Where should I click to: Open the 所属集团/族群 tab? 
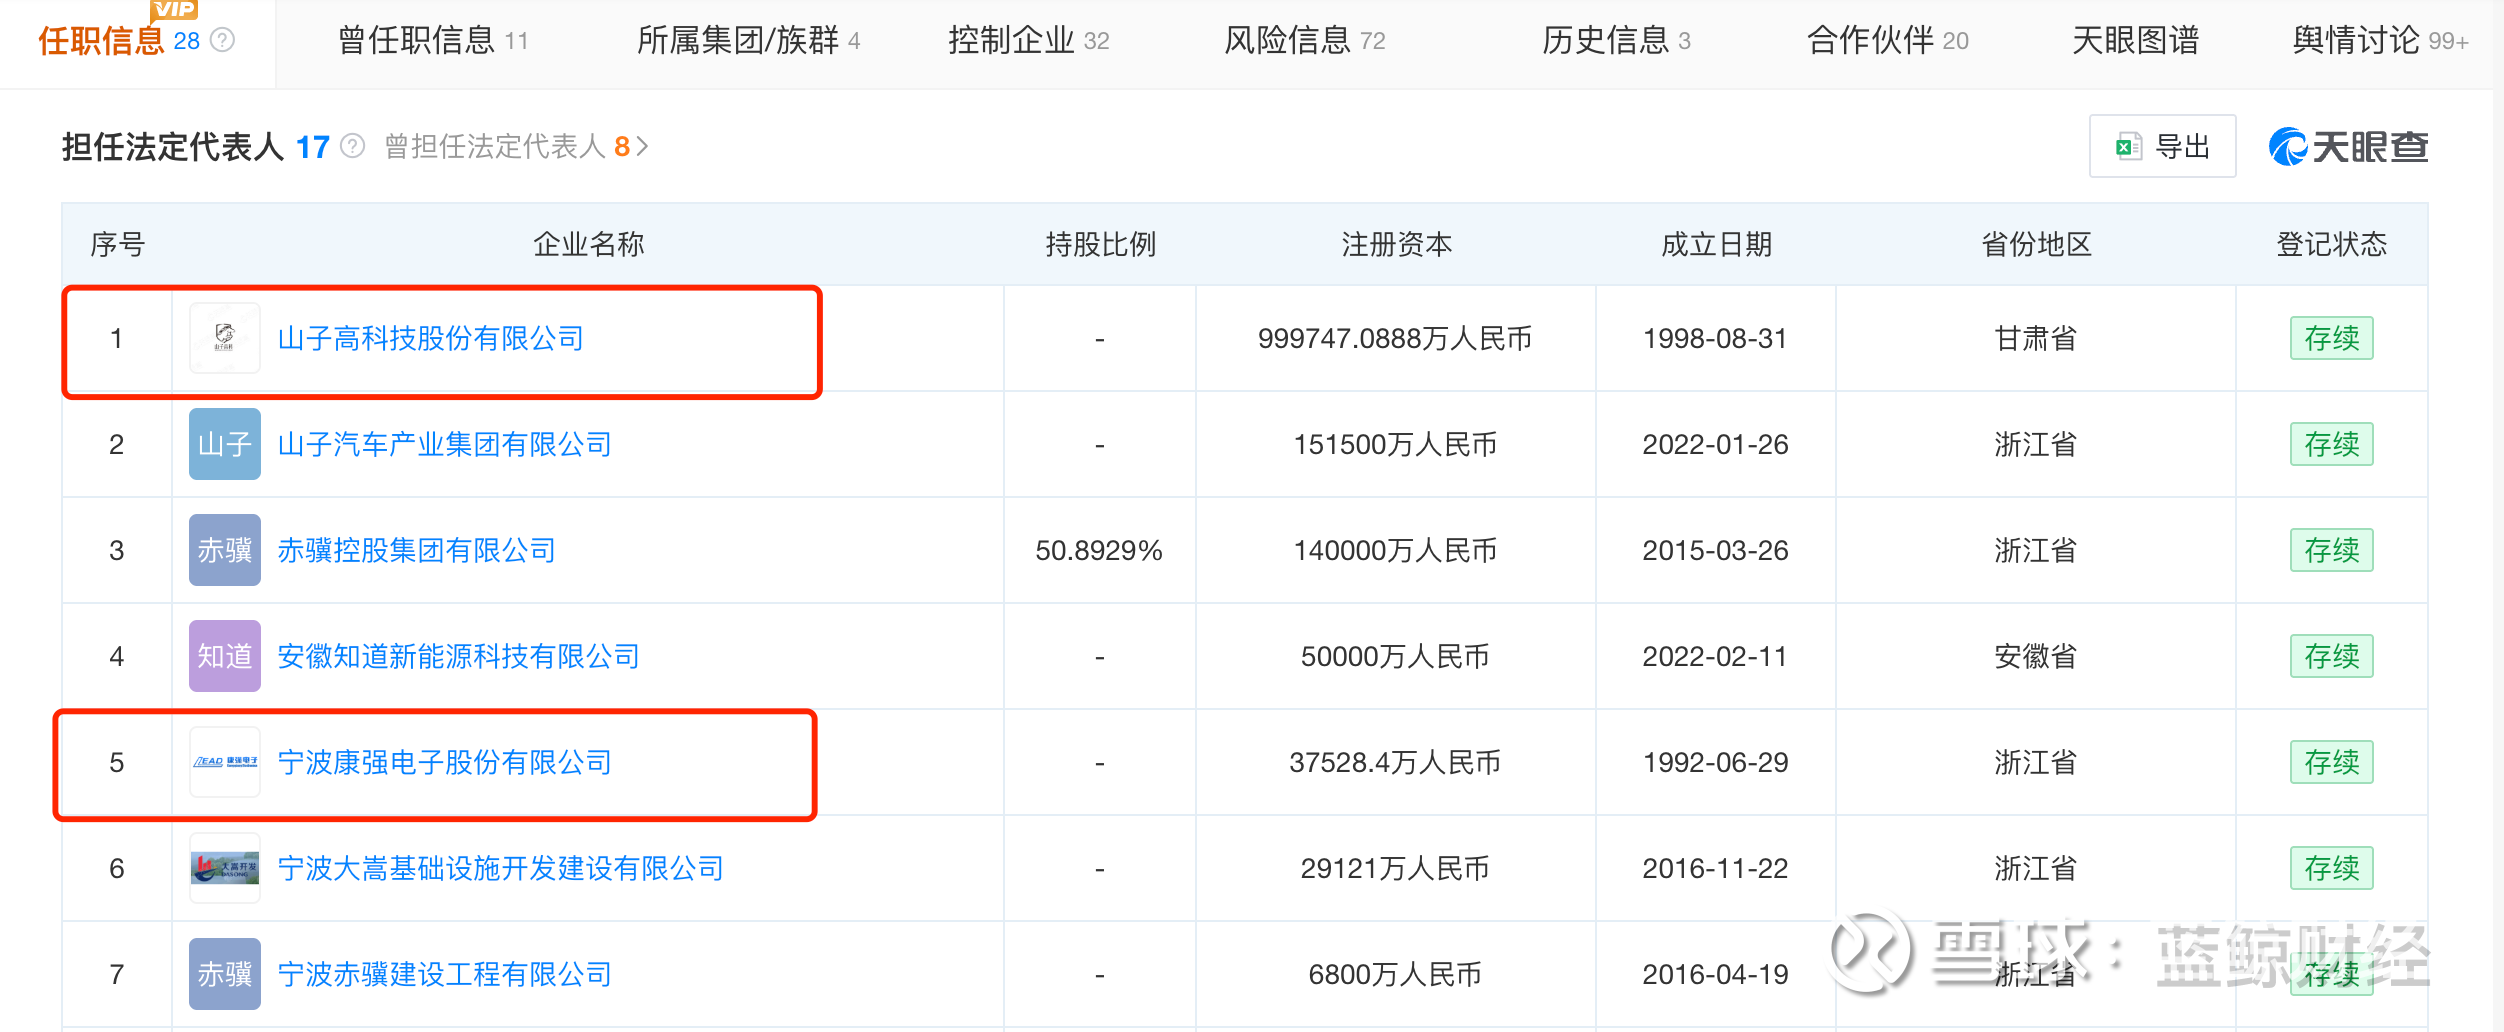click(749, 40)
